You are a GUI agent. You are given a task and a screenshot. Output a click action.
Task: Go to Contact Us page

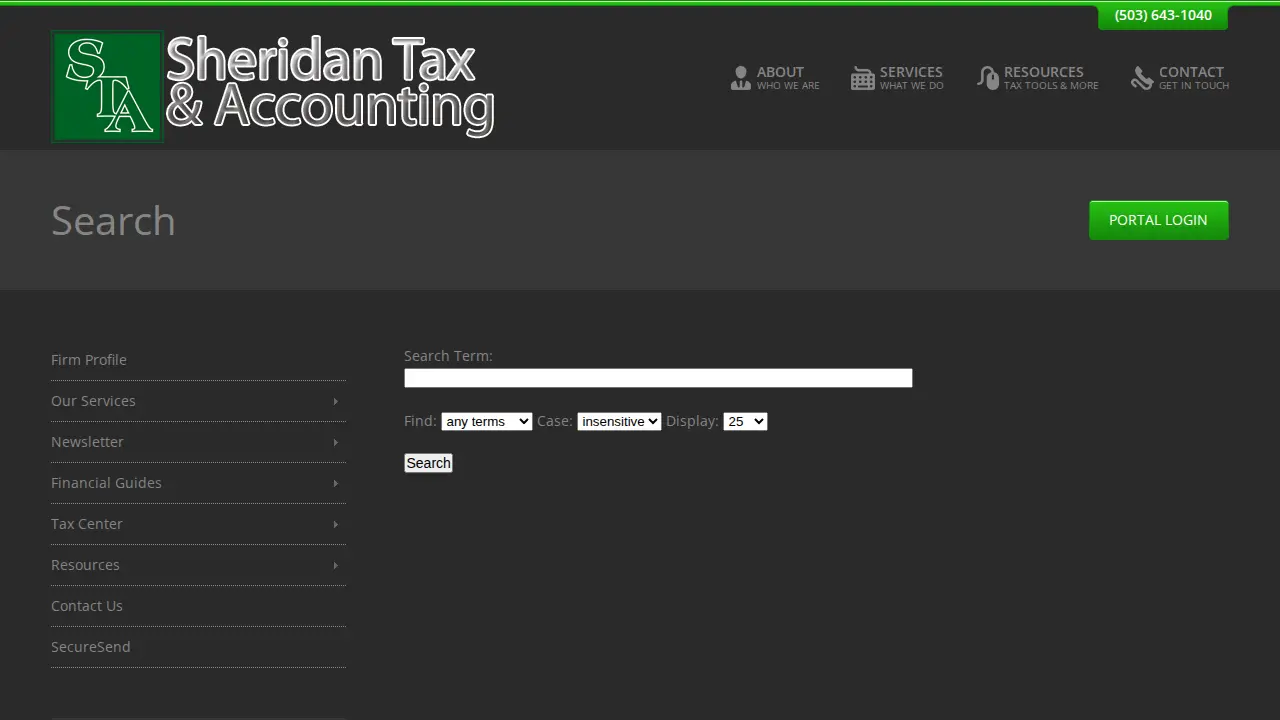[x=87, y=606]
